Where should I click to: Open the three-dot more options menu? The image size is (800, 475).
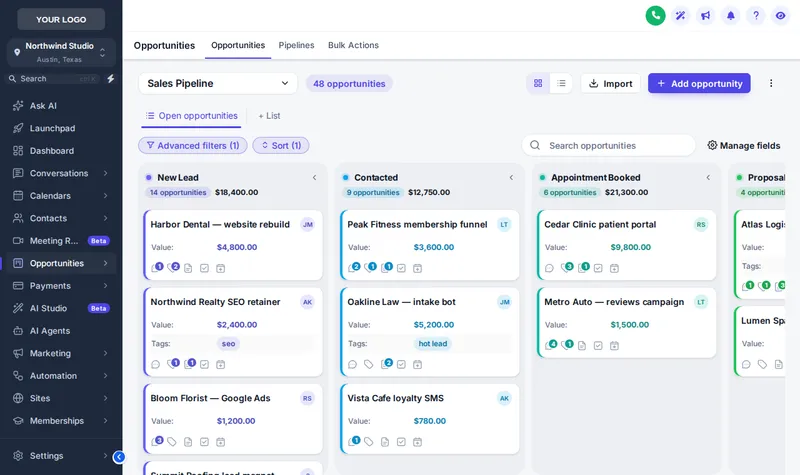click(771, 83)
